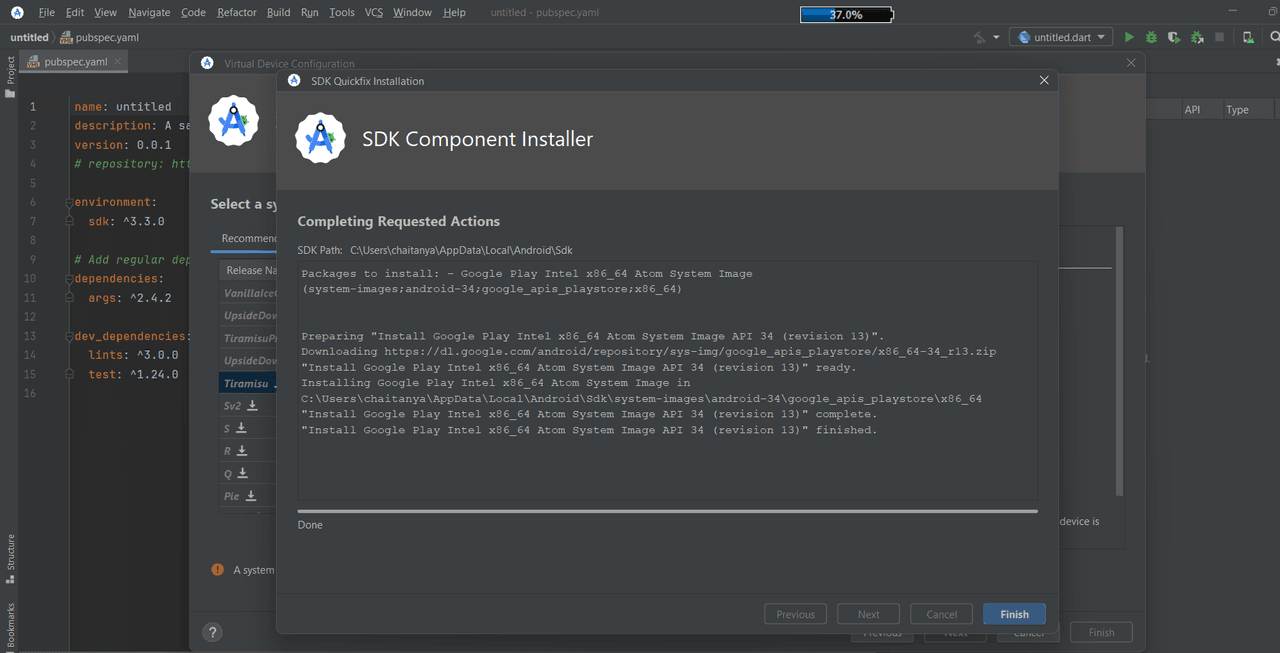Open the untitled.dart run configuration dropdown
This screenshot has height=653, width=1280.
pos(1062,37)
